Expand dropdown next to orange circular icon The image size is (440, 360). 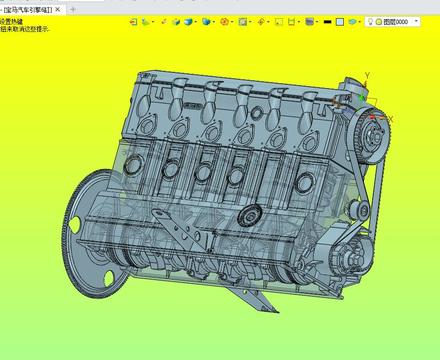[x=232, y=22]
